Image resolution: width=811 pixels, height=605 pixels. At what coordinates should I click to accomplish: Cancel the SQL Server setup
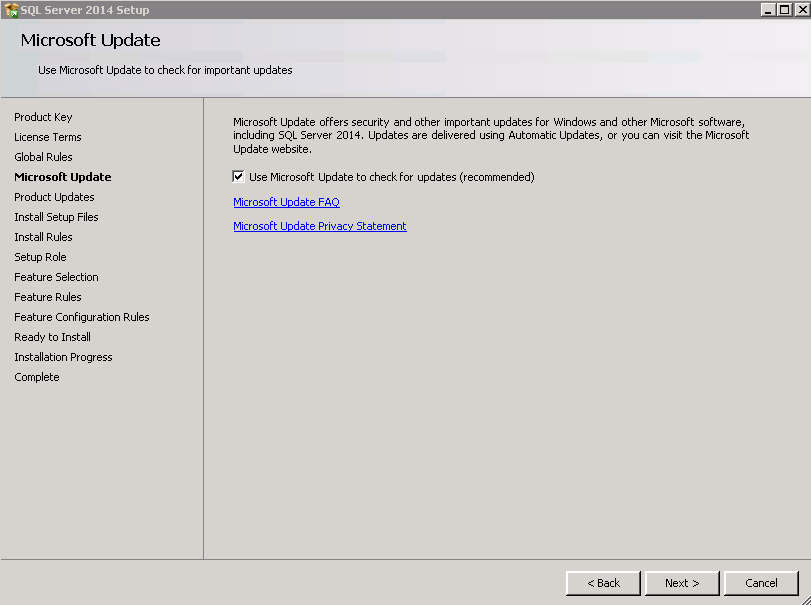(x=761, y=583)
